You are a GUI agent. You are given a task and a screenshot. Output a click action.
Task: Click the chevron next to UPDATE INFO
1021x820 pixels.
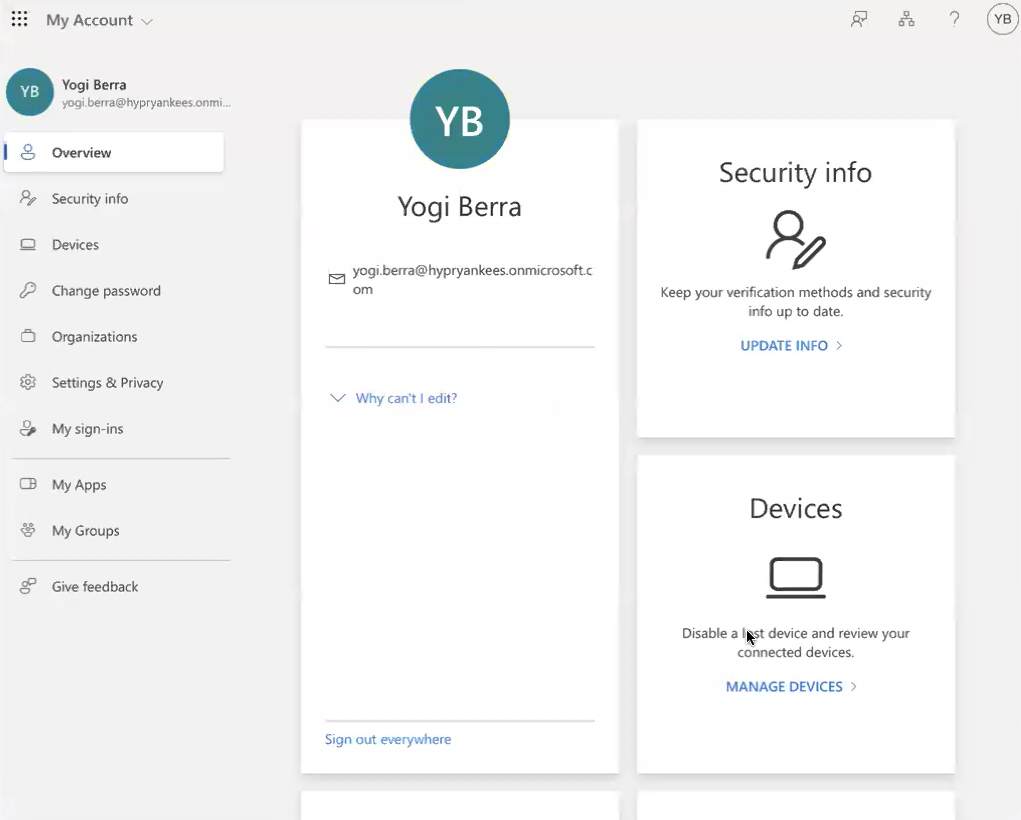click(x=839, y=346)
